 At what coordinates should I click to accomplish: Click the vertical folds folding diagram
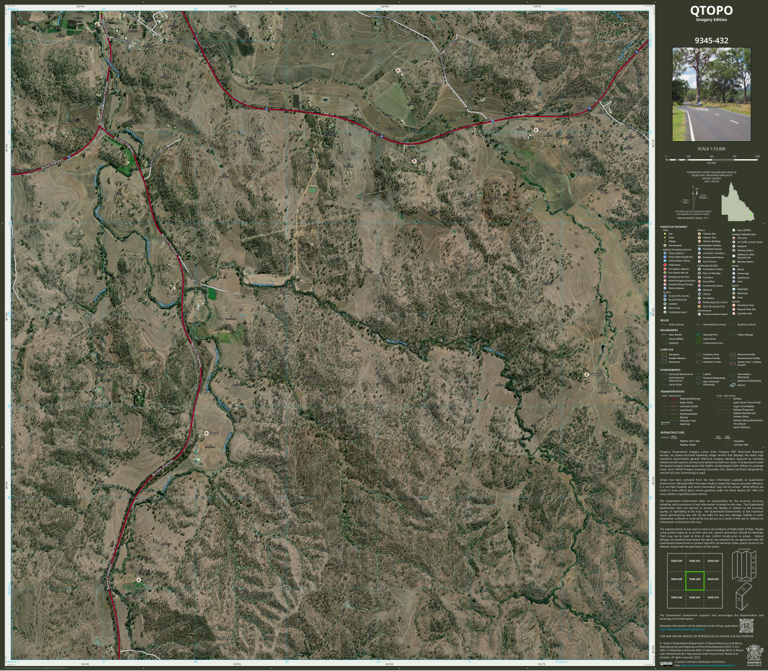click(744, 565)
